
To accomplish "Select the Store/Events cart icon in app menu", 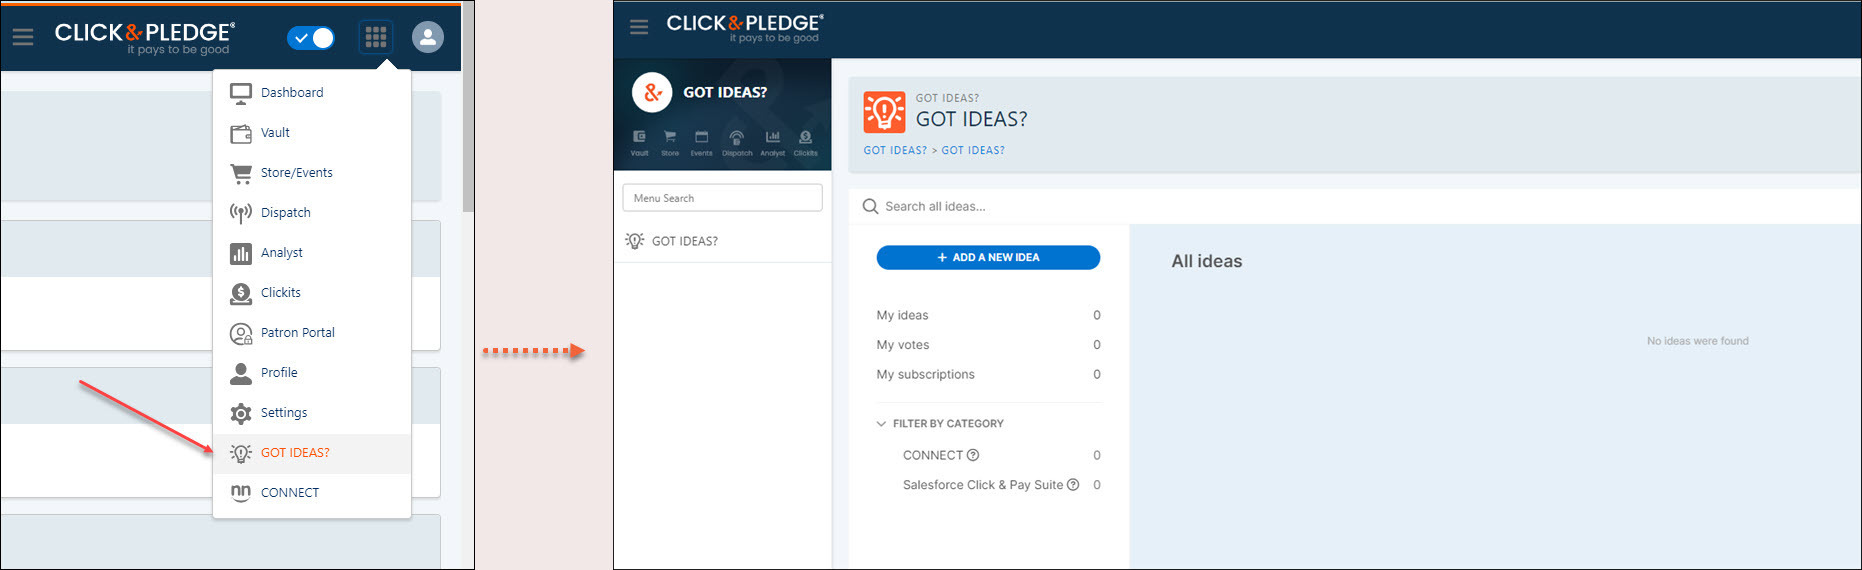I will [x=241, y=173].
